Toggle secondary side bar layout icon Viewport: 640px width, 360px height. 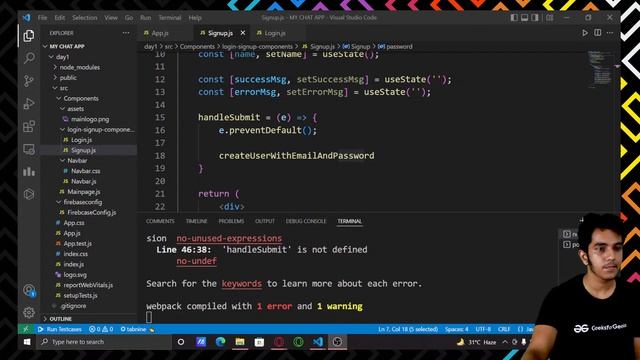tap(535, 18)
